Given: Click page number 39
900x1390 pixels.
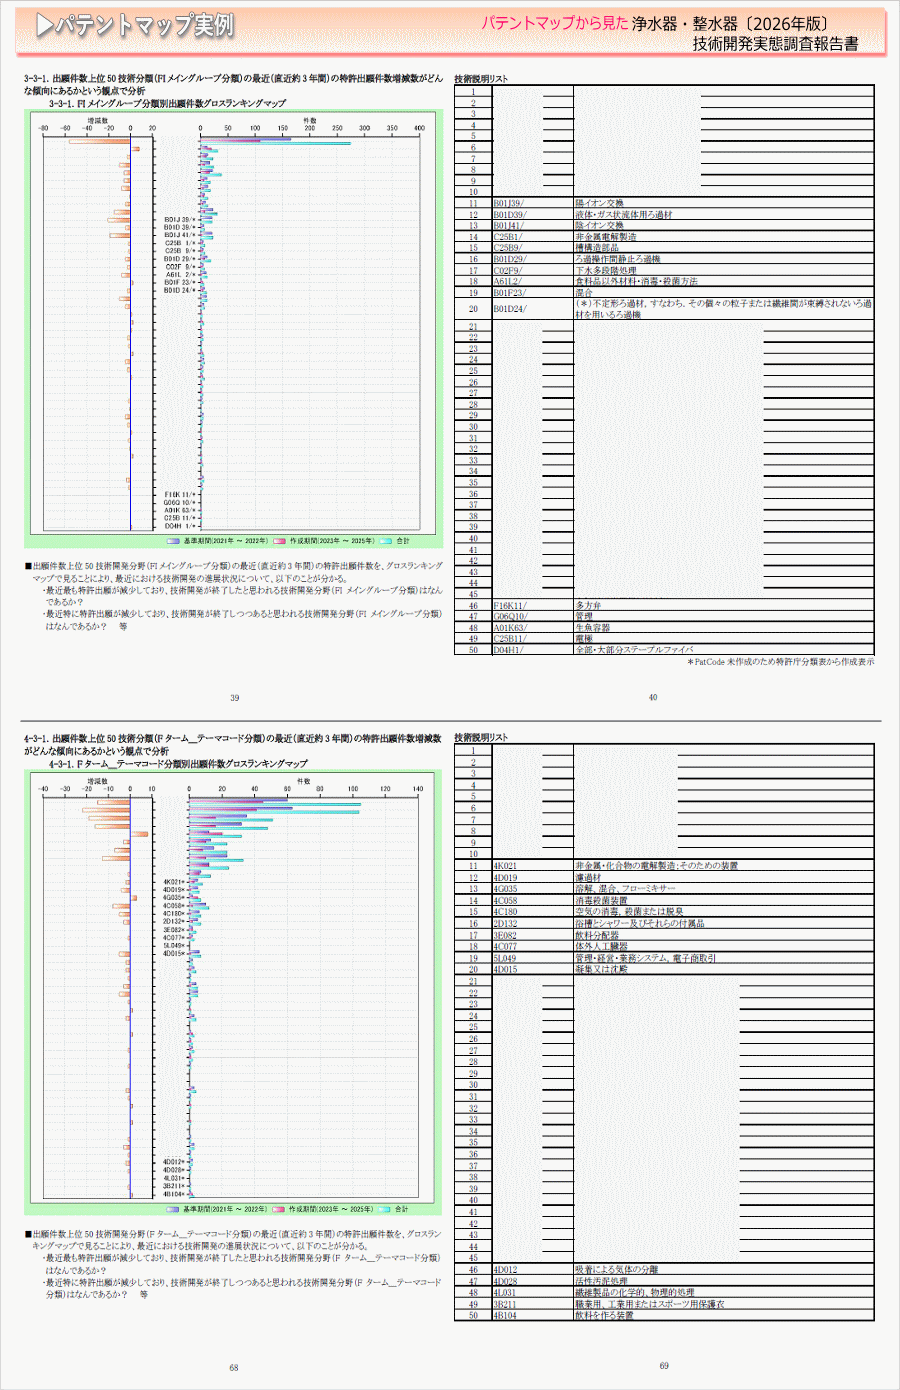Looking at the screenshot, I should [234, 698].
